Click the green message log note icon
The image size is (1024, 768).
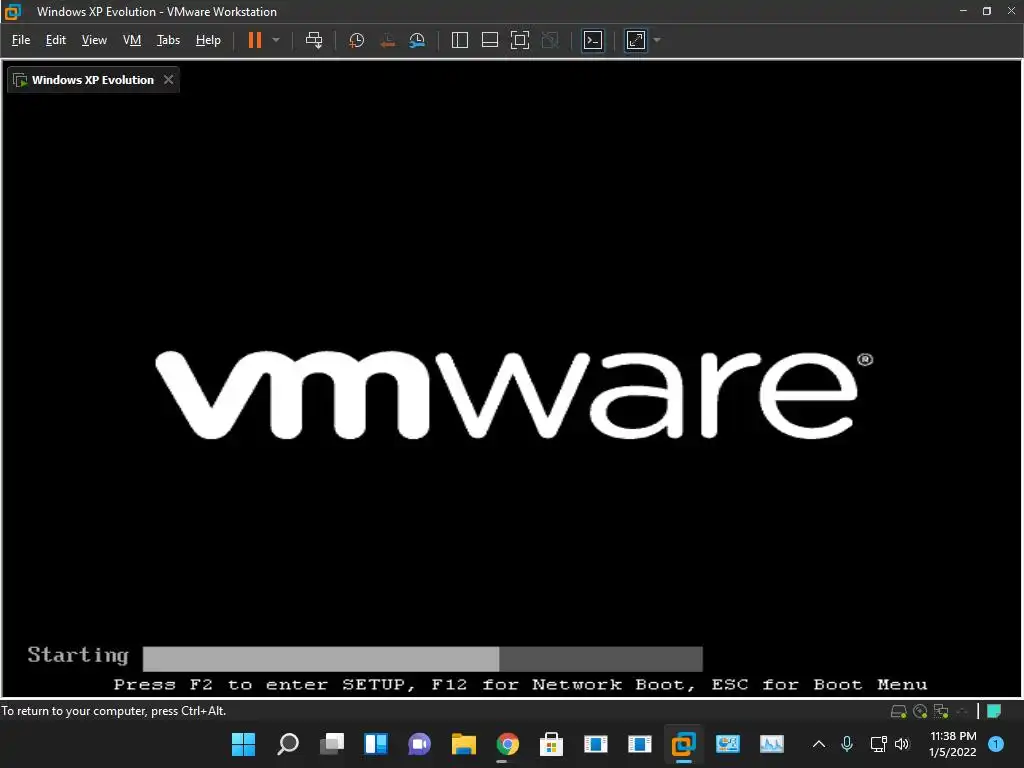click(994, 711)
